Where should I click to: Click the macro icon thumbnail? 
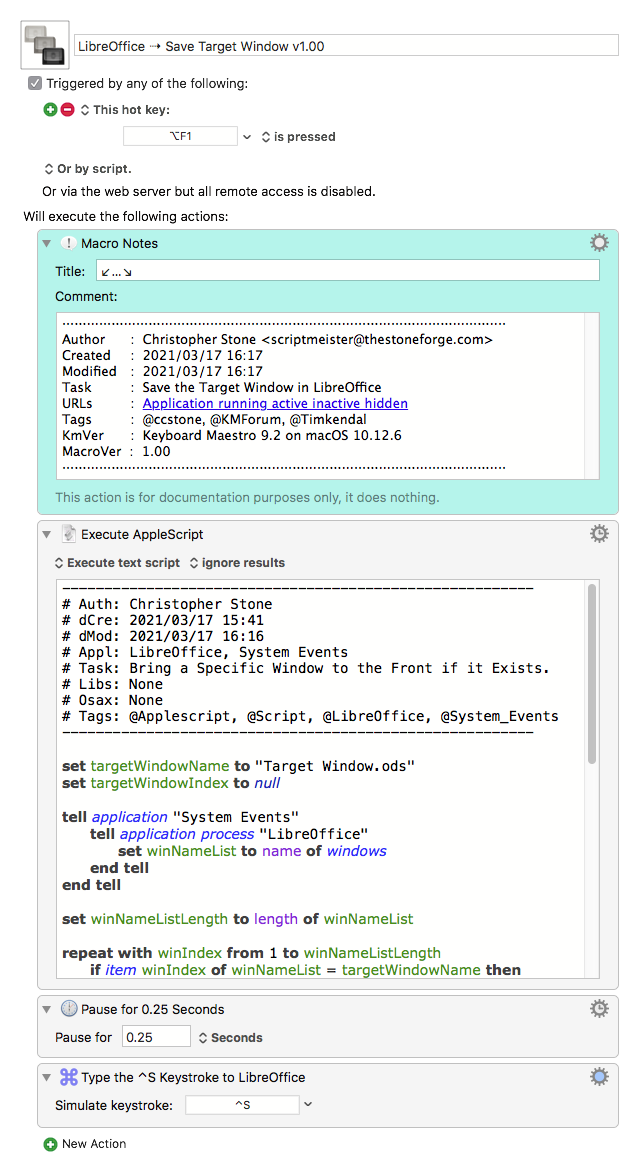pos(45,45)
